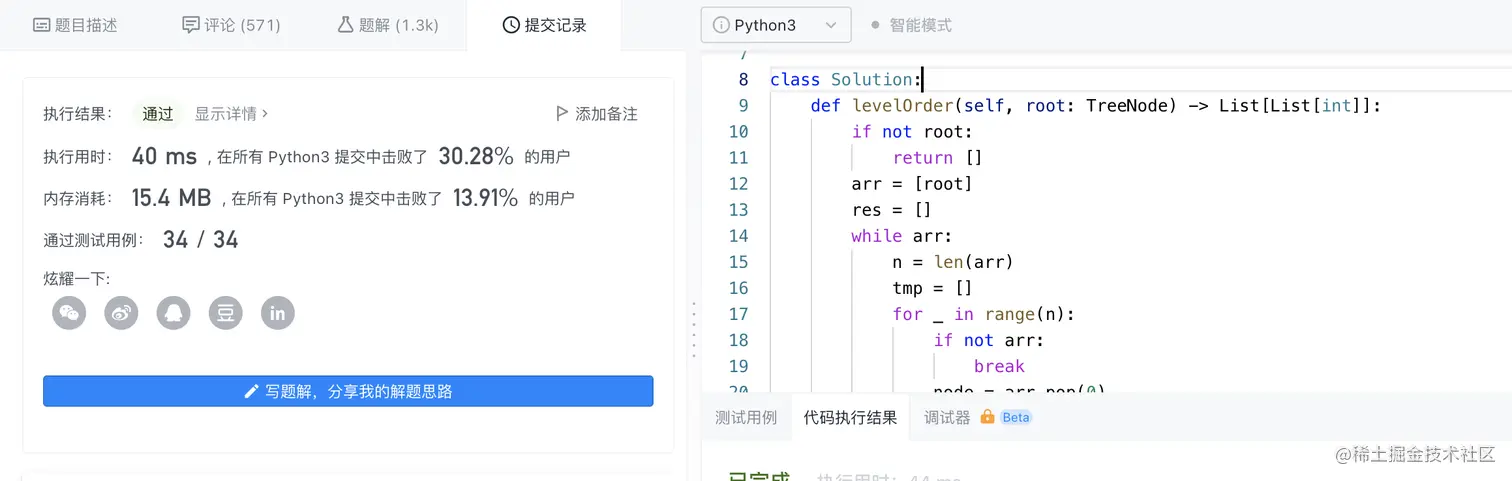
Task: Click the 'for _ in range(n):' line
Action: [984, 314]
